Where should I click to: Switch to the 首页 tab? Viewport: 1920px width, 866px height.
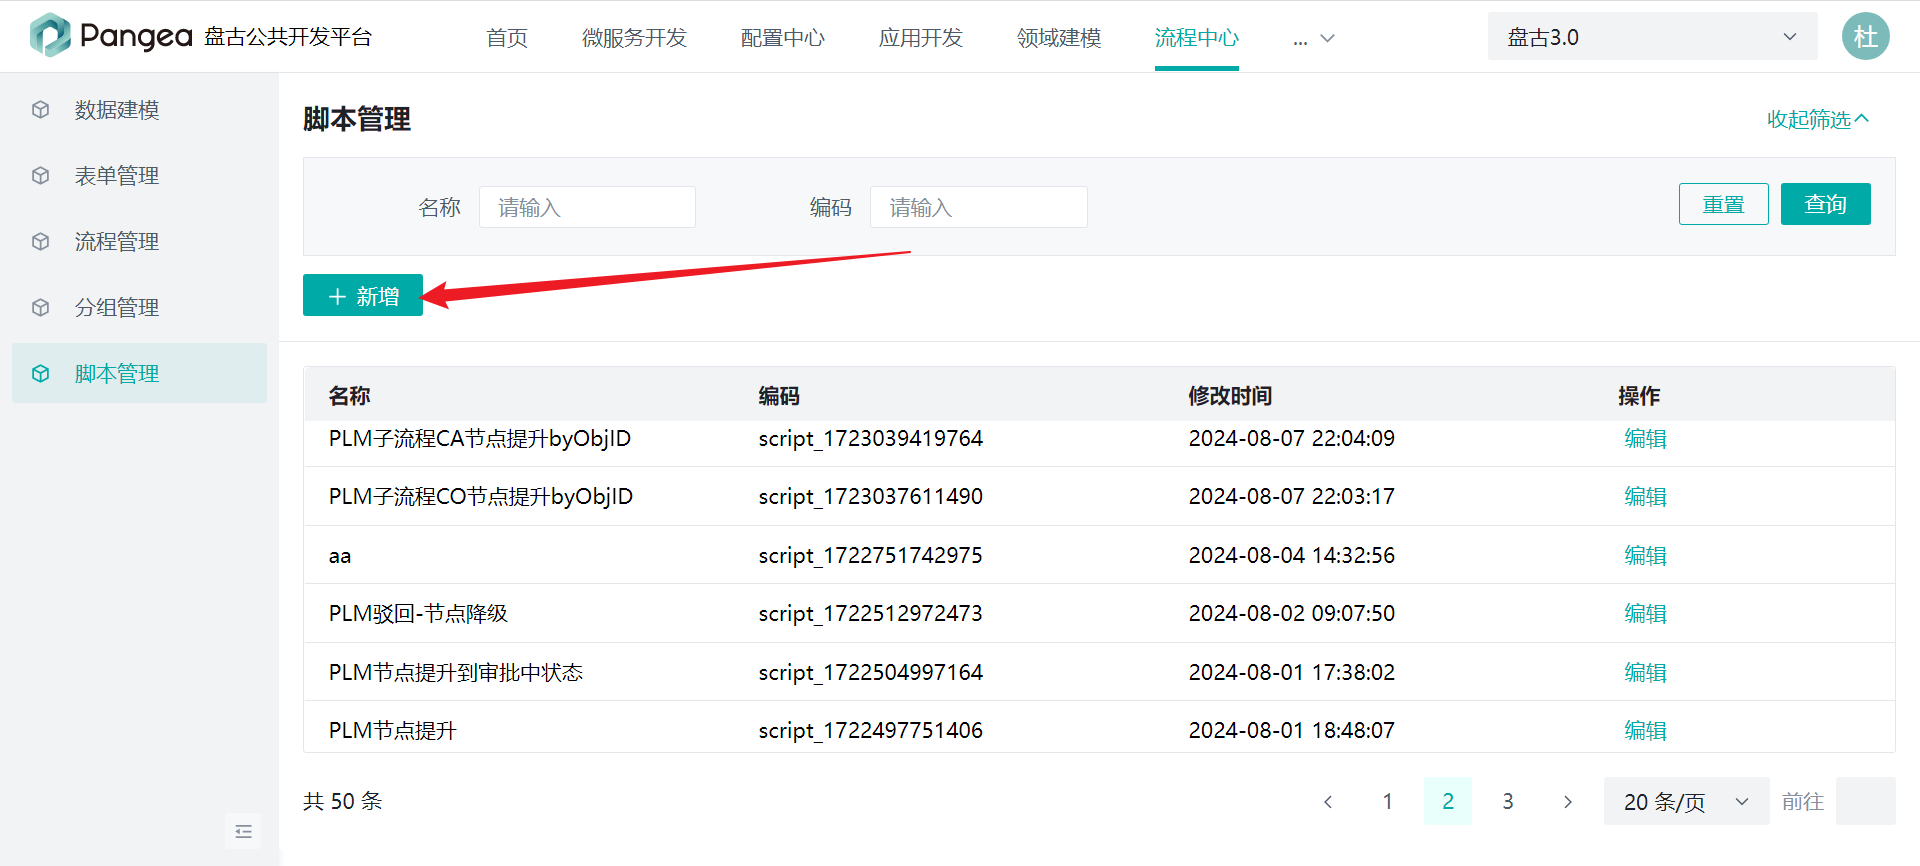[507, 38]
